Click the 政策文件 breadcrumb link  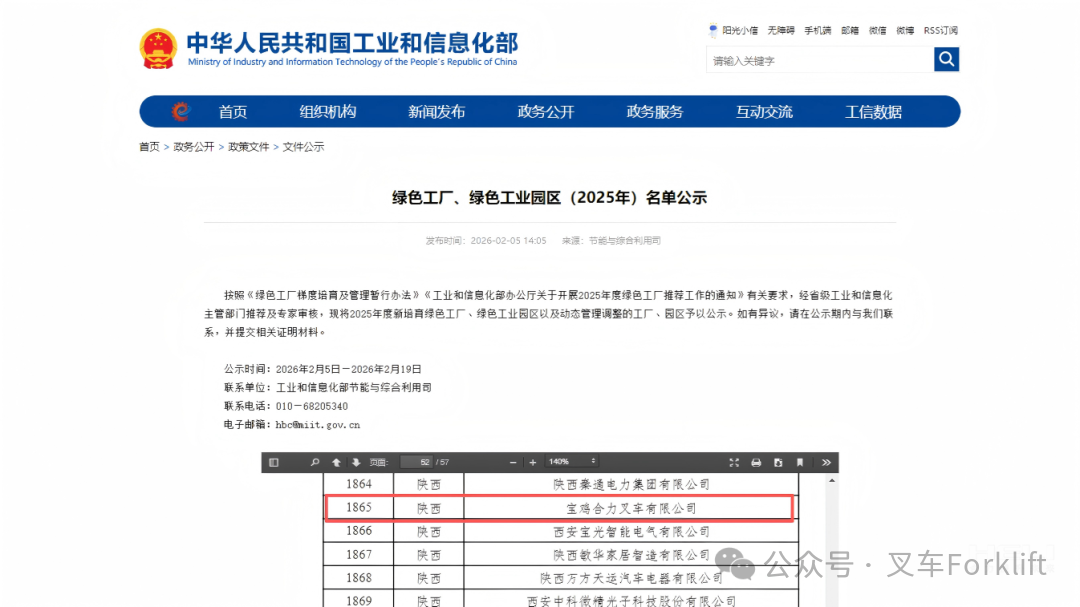coord(249,147)
